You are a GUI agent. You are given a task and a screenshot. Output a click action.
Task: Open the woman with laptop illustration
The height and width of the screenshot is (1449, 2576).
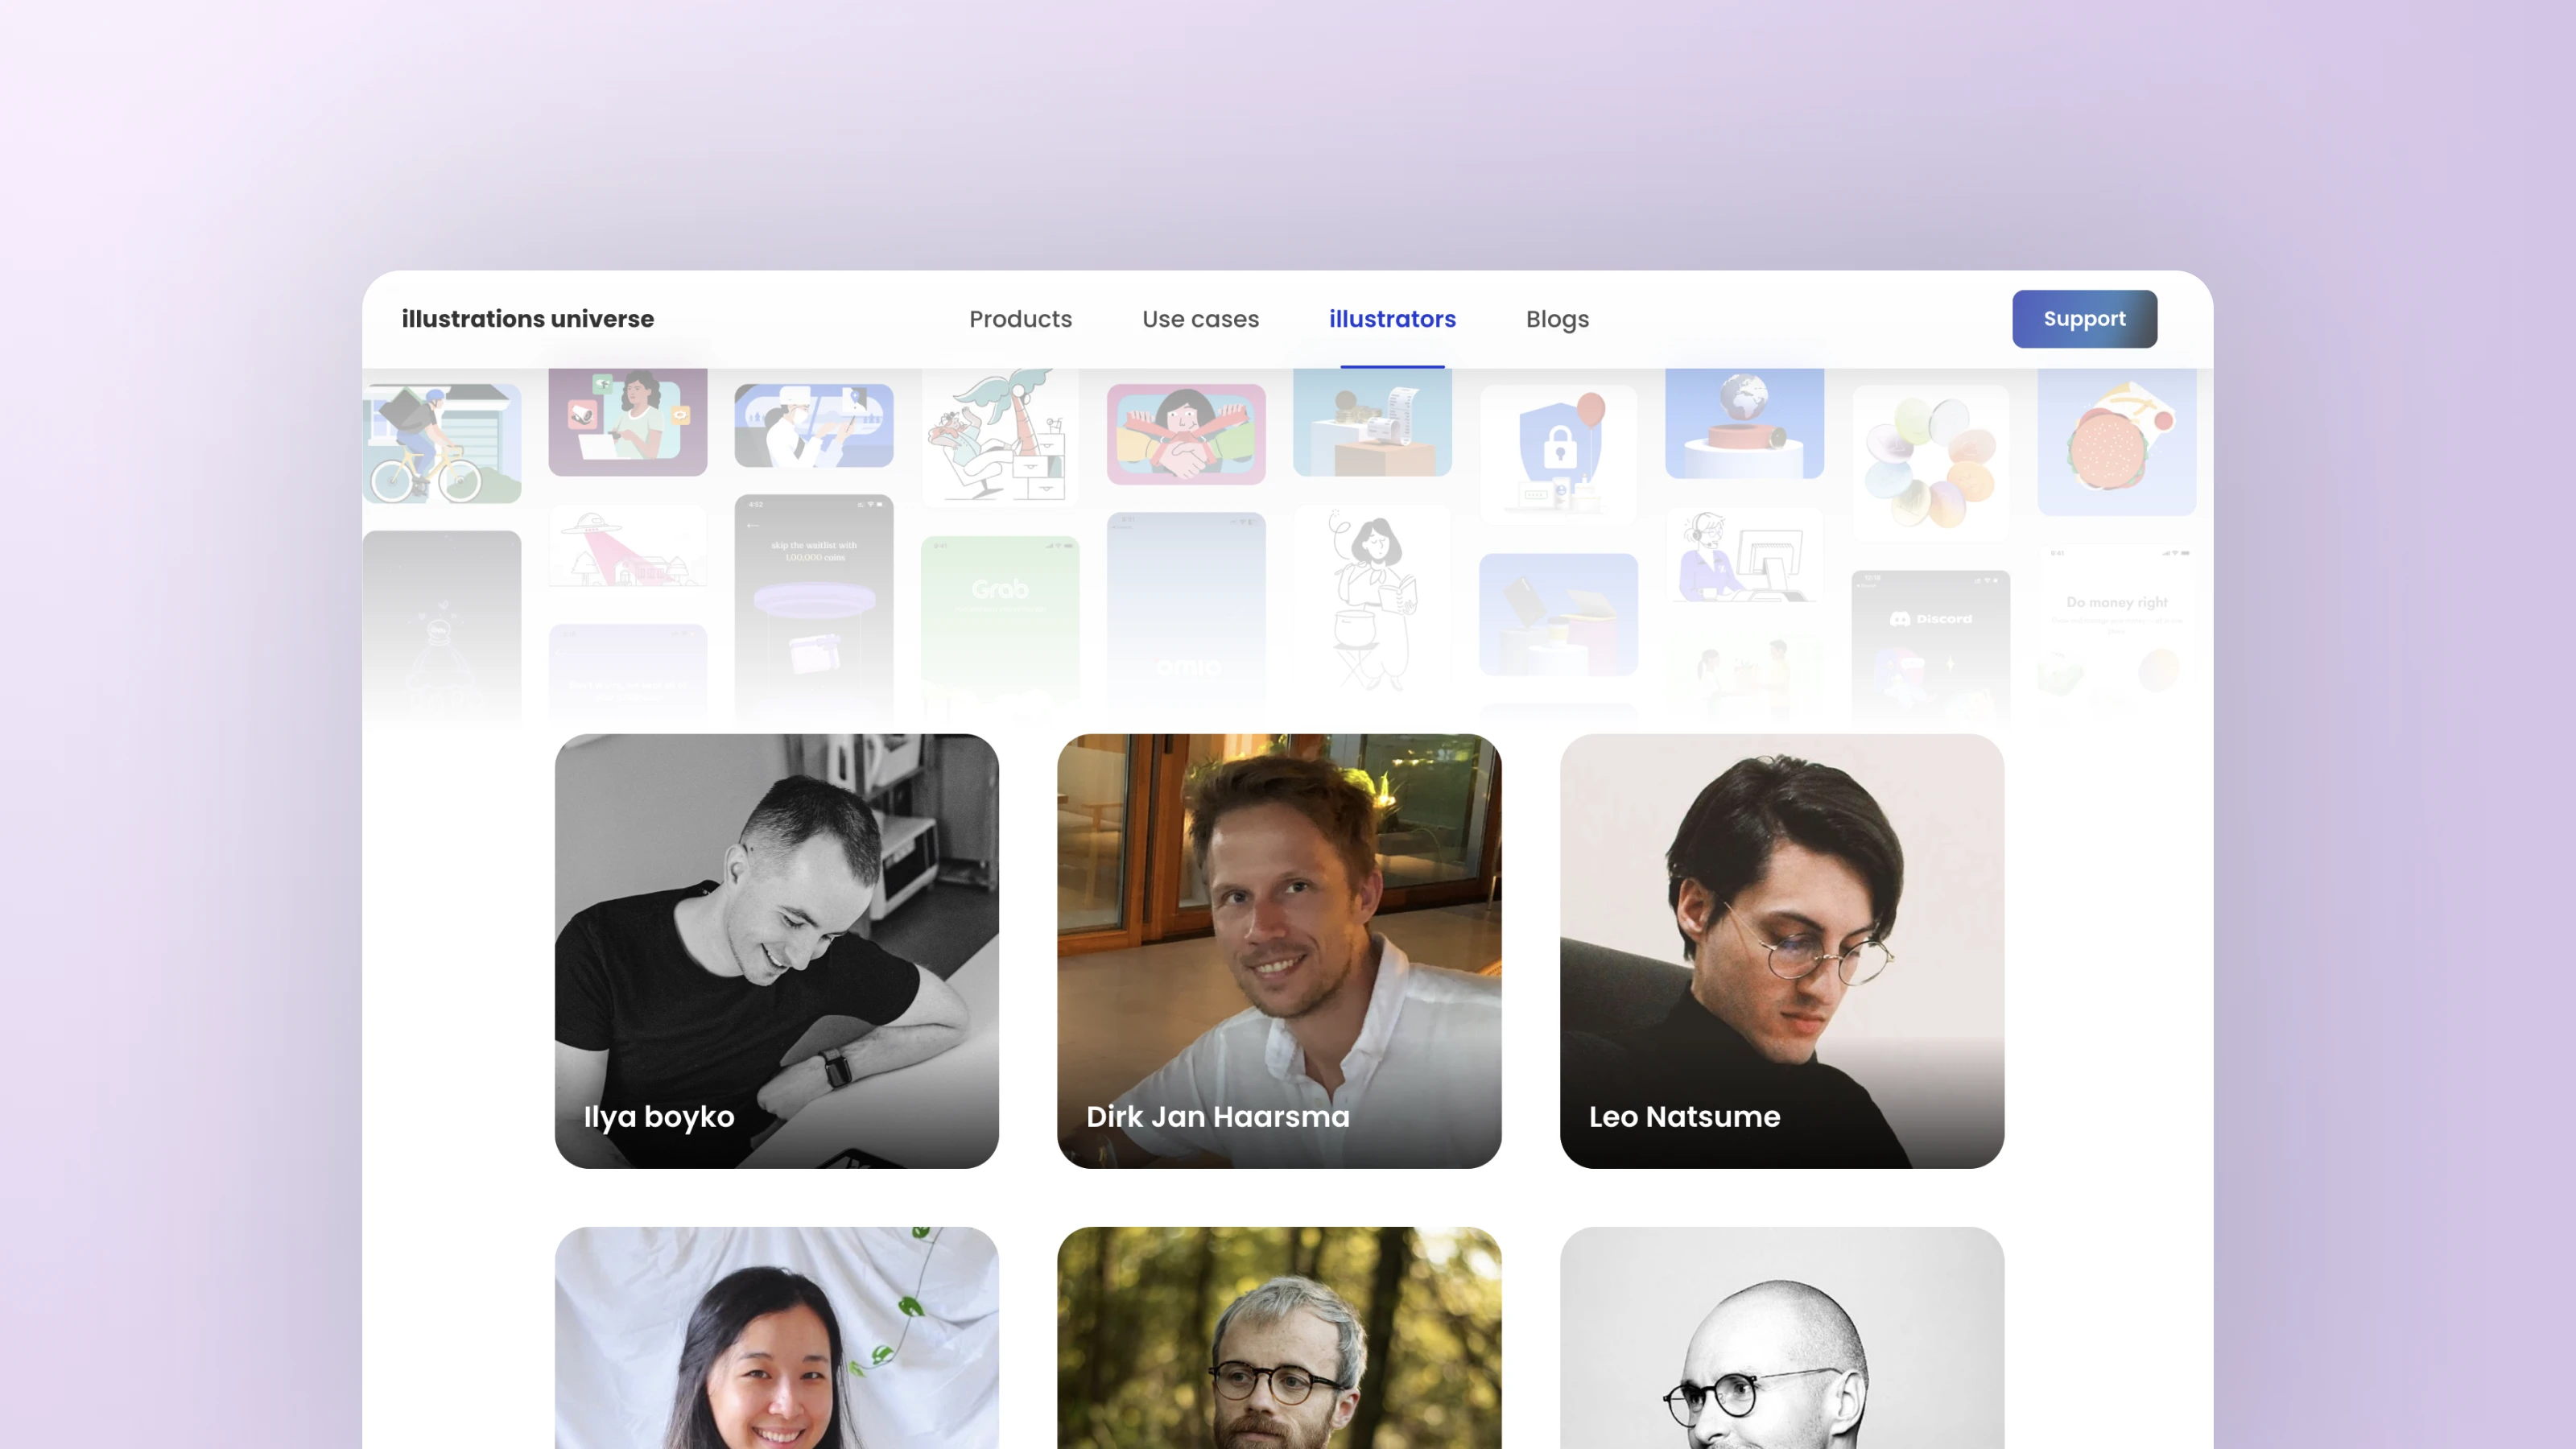[x=628, y=421]
